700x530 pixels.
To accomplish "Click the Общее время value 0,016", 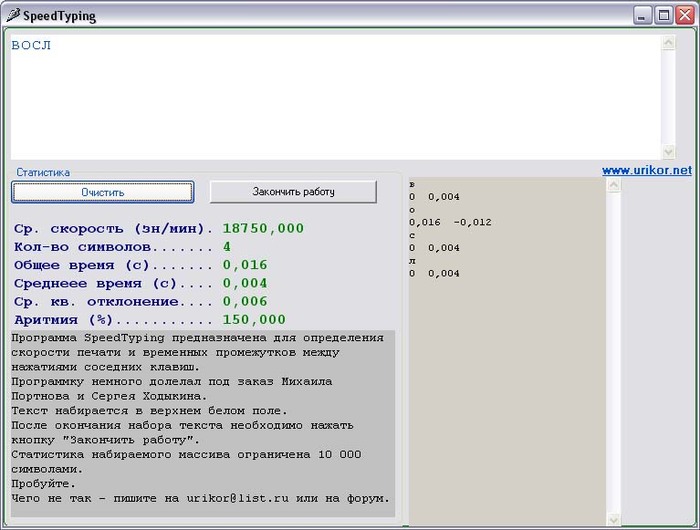I will [x=245, y=265].
